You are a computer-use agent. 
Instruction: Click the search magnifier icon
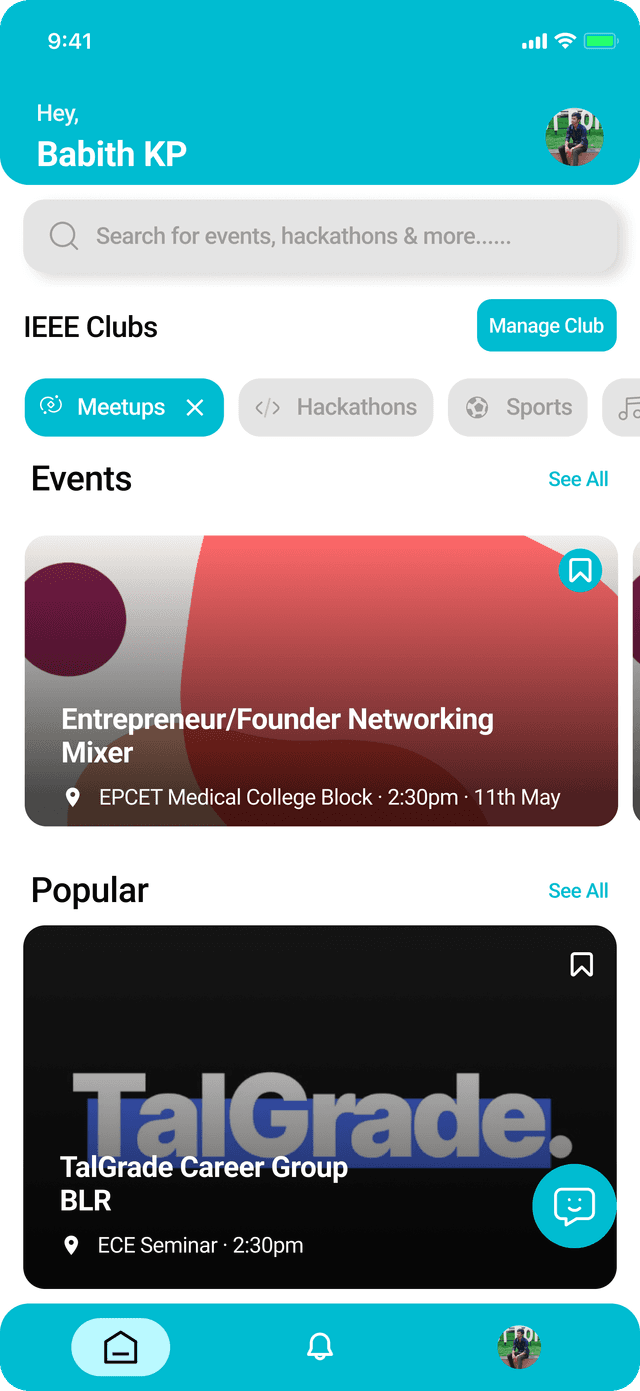point(64,236)
